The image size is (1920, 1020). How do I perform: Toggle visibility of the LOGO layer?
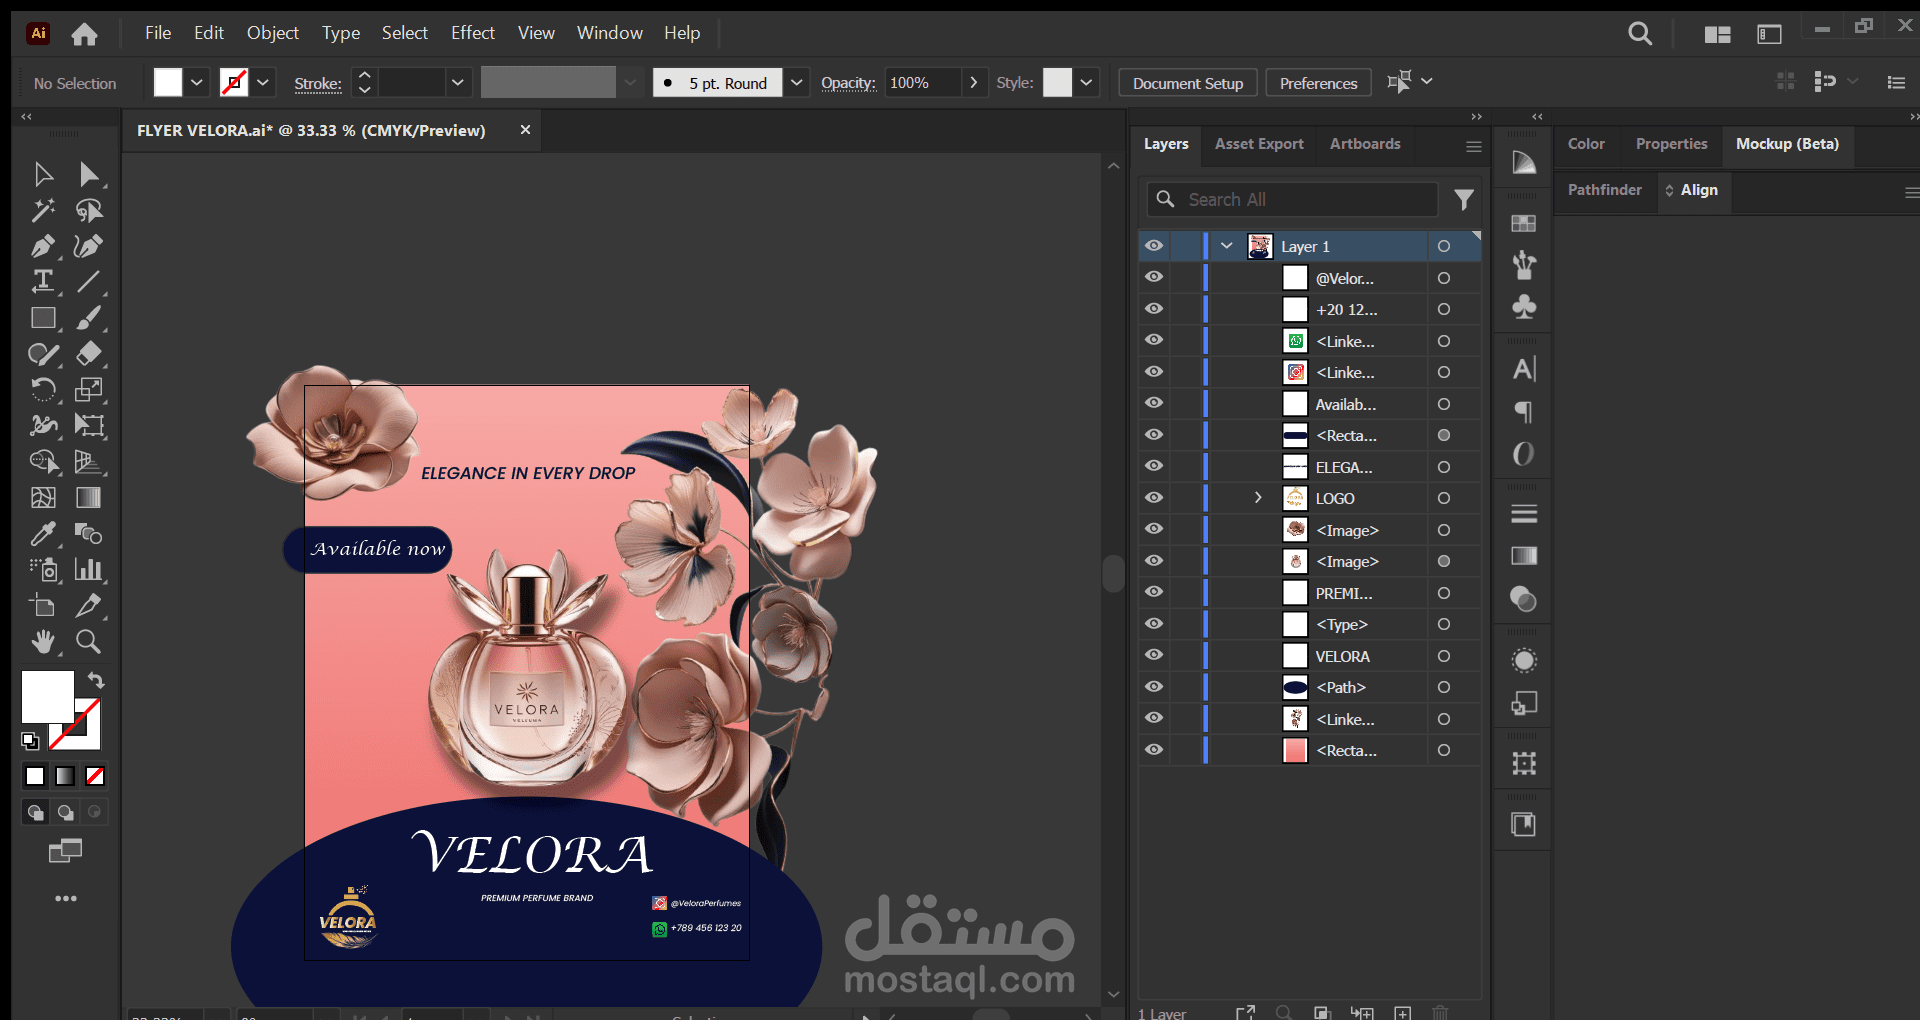click(1154, 498)
